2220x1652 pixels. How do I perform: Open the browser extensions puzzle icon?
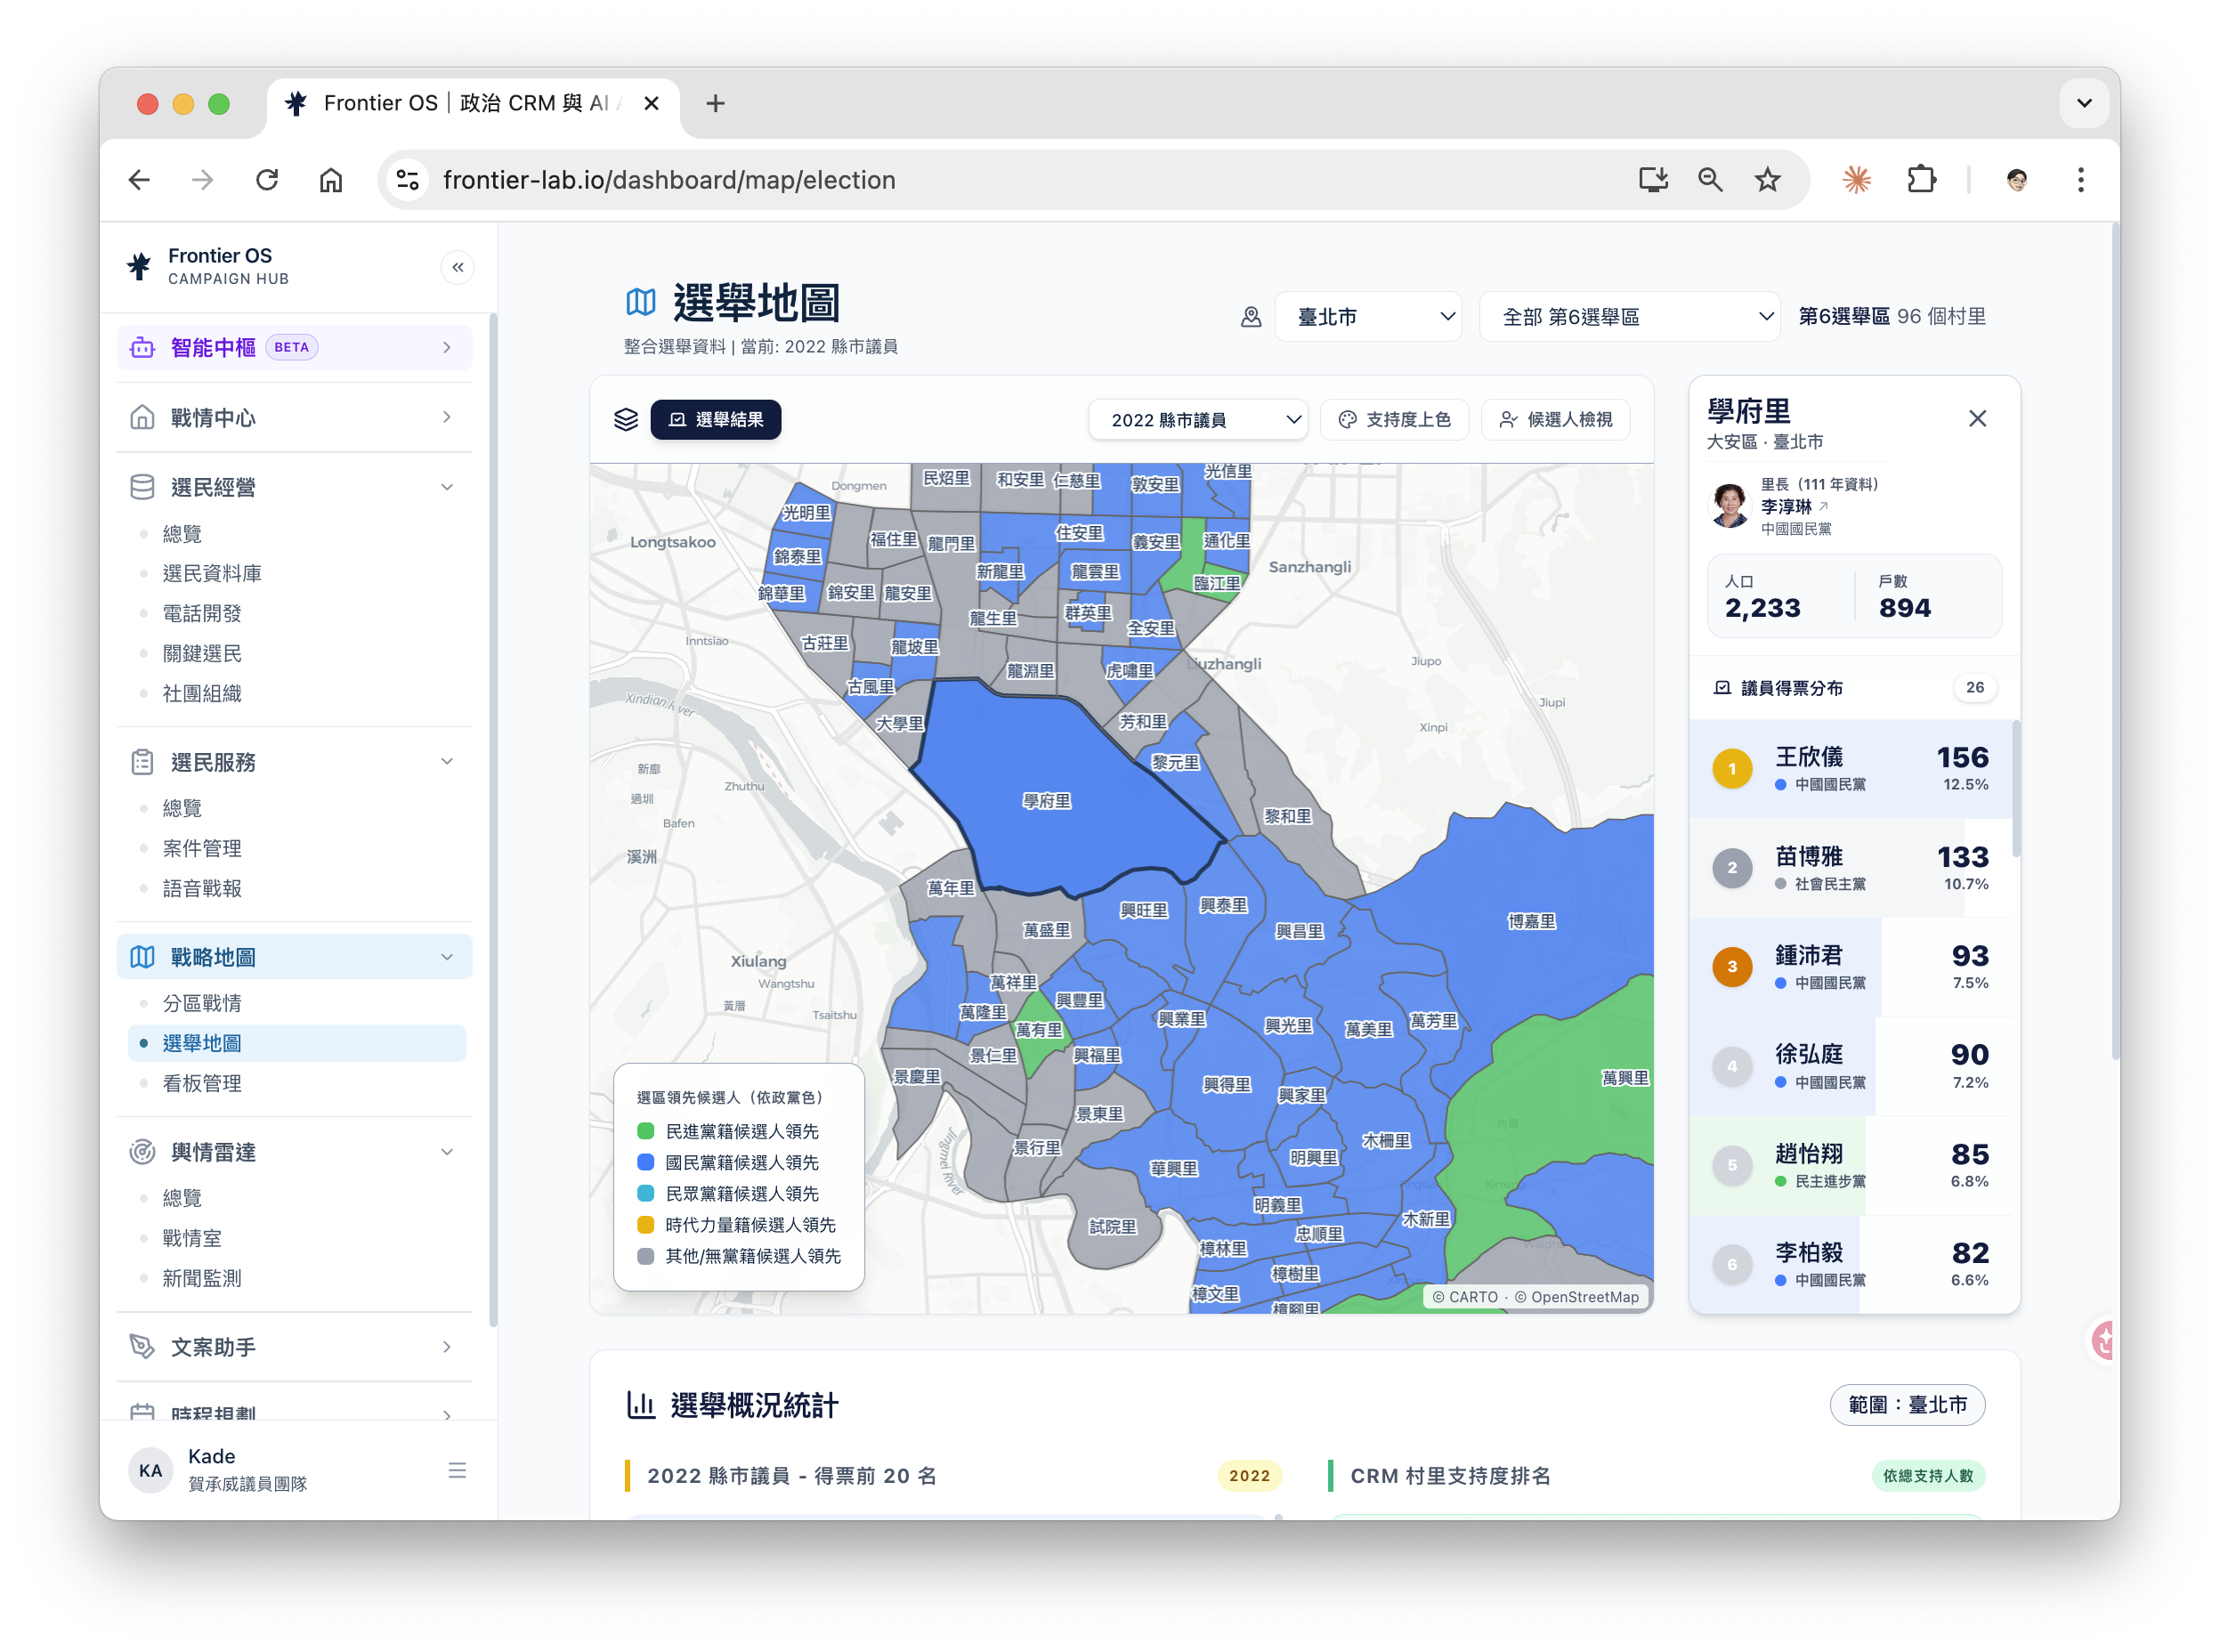click(1921, 180)
